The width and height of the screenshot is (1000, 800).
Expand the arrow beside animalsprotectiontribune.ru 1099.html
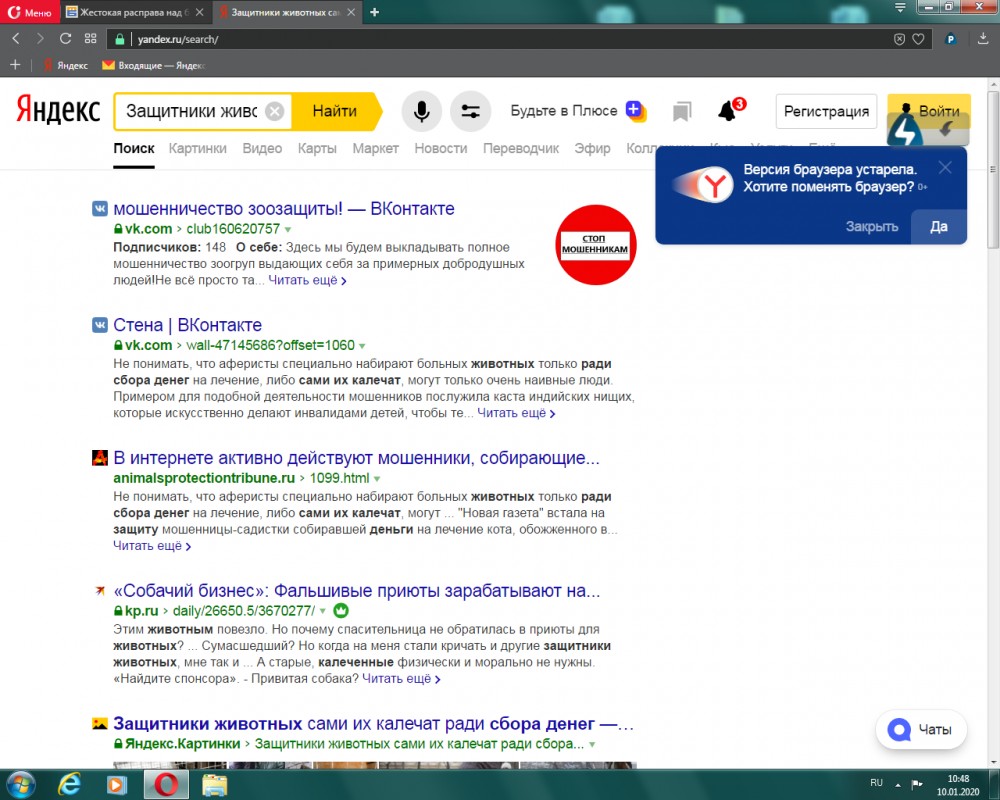(377, 479)
